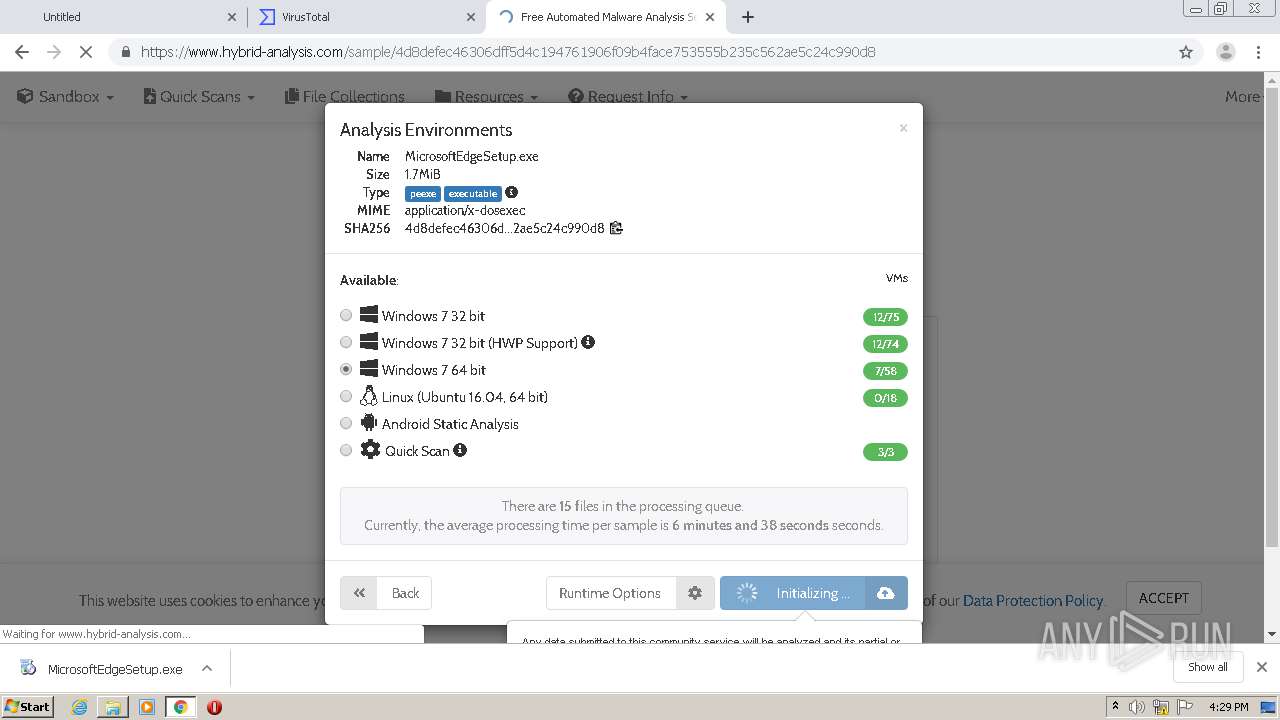Image resolution: width=1280 pixels, height=720 pixels.
Task: Open Windows Explorer from taskbar
Action: [113, 706]
